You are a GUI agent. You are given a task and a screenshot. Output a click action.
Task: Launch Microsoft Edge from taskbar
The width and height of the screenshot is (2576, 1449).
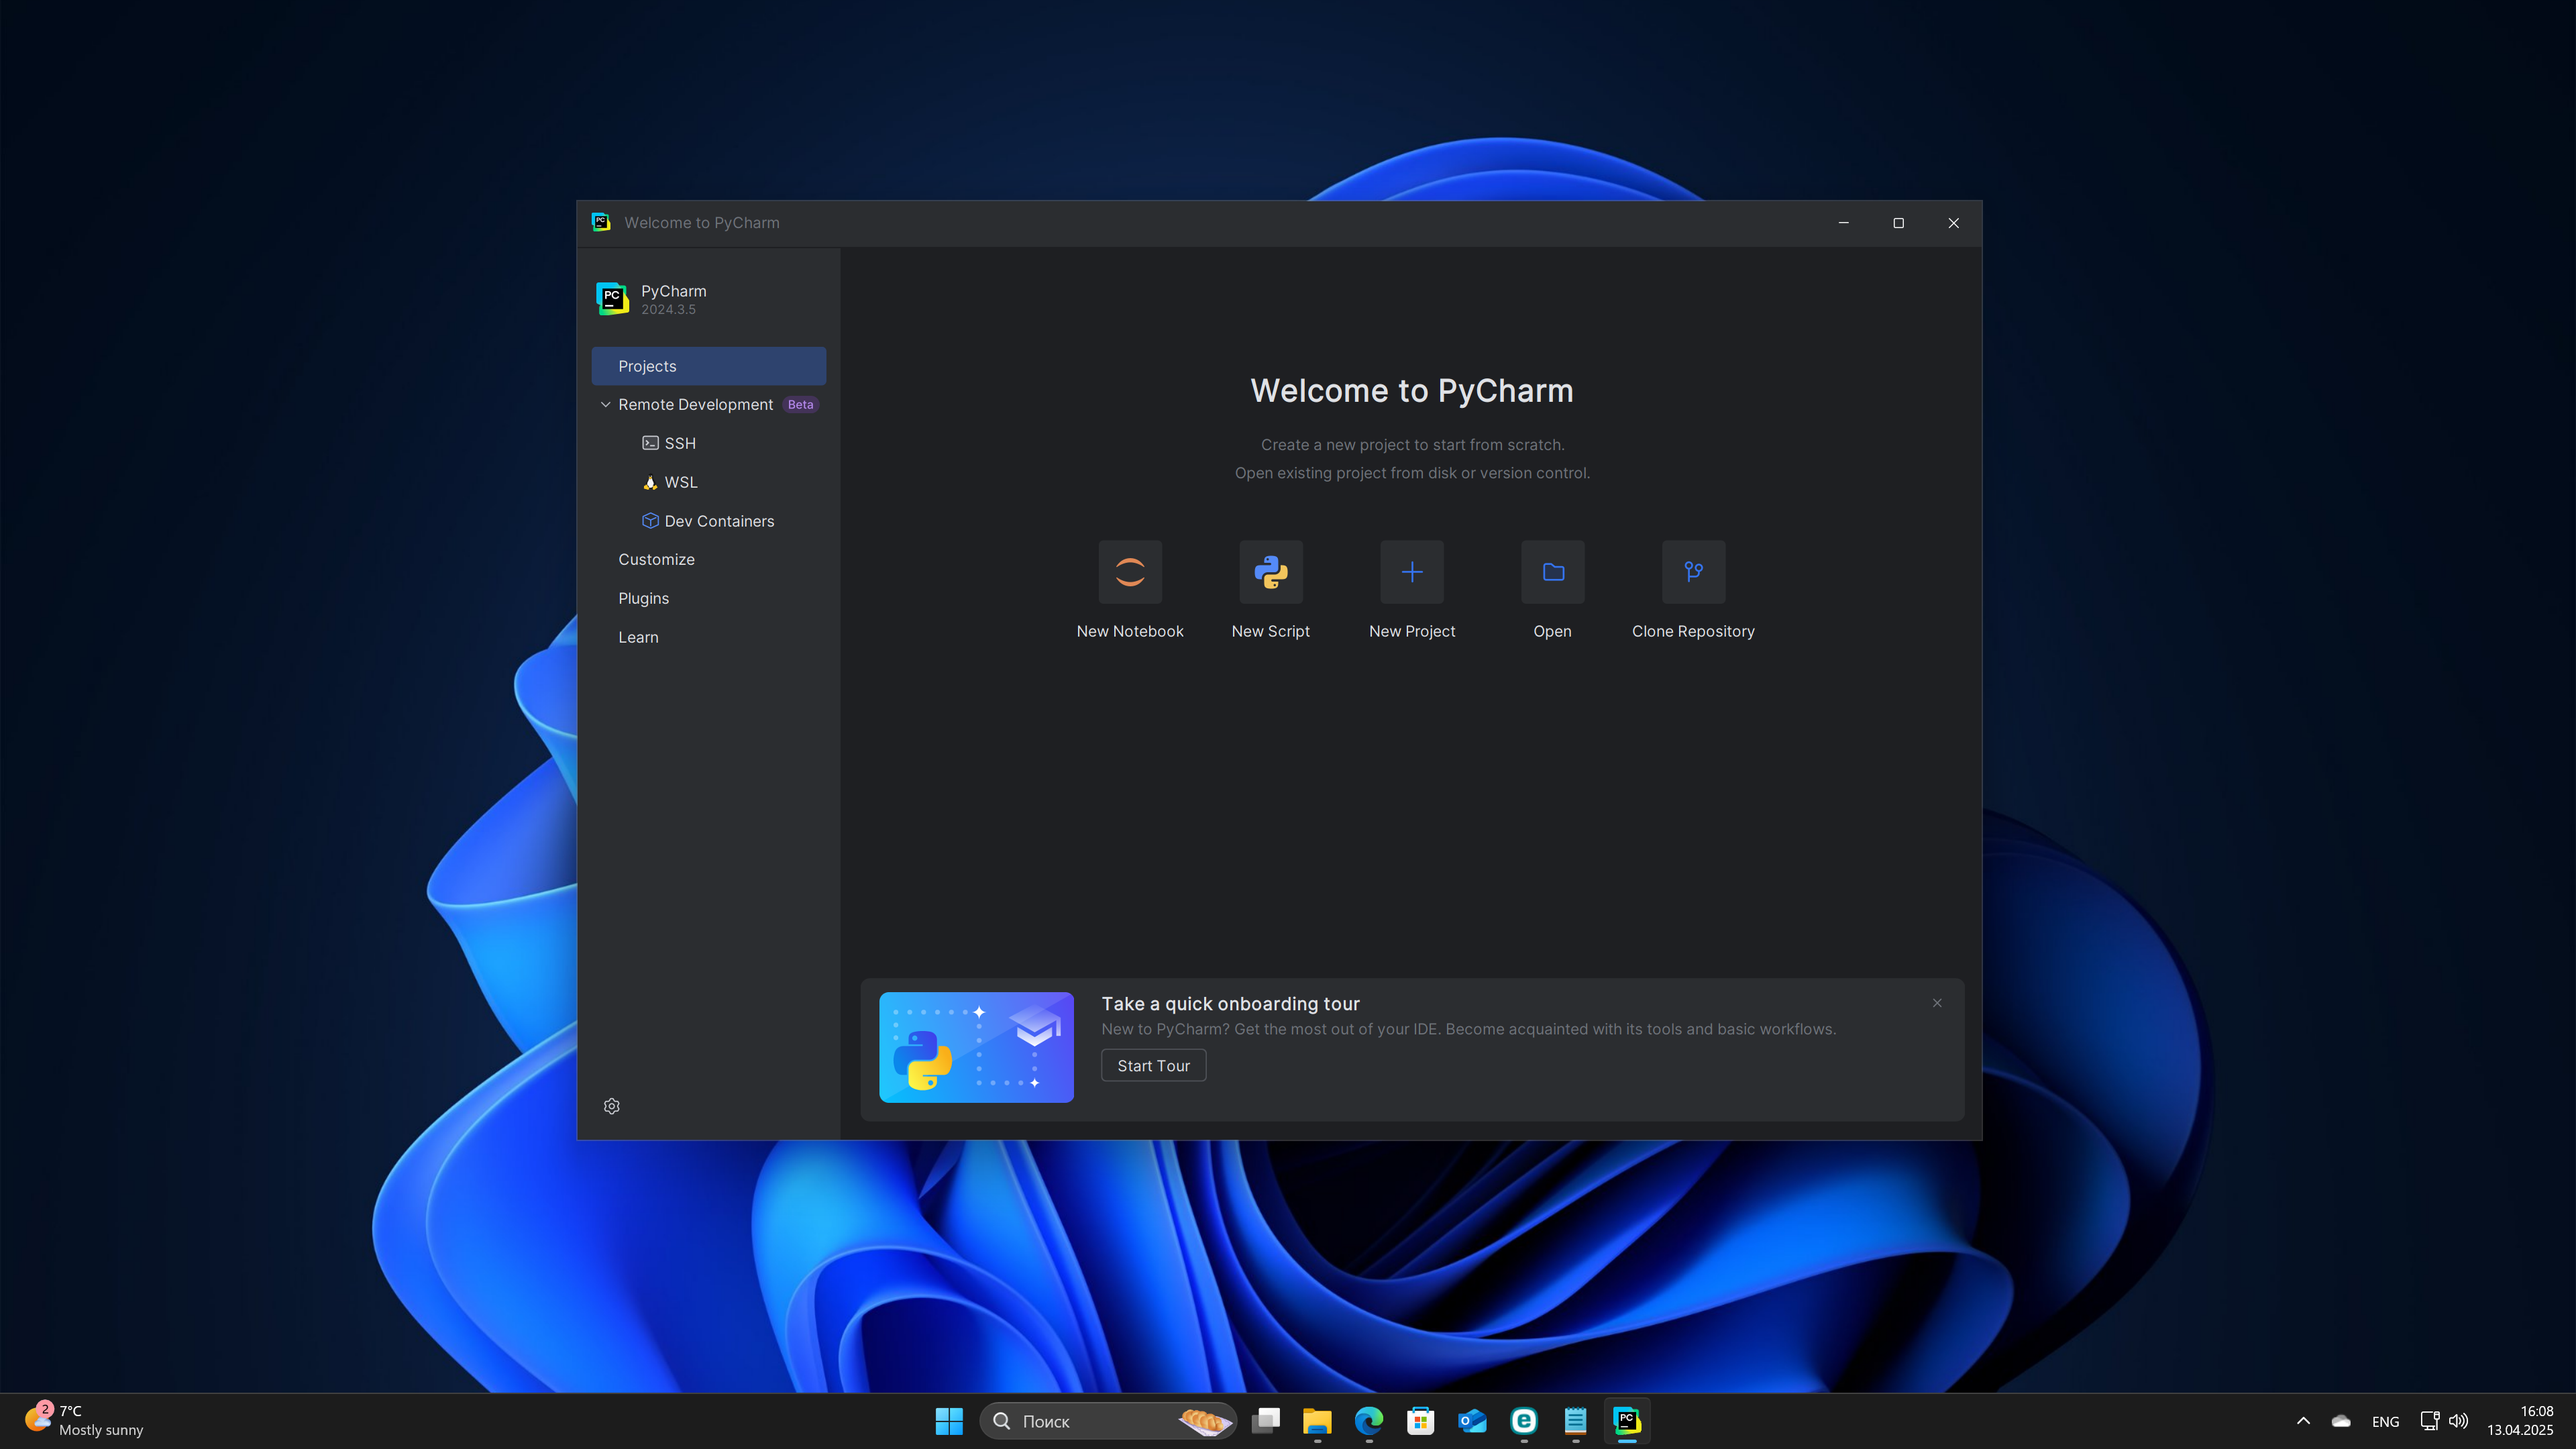[x=1369, y=1421]
